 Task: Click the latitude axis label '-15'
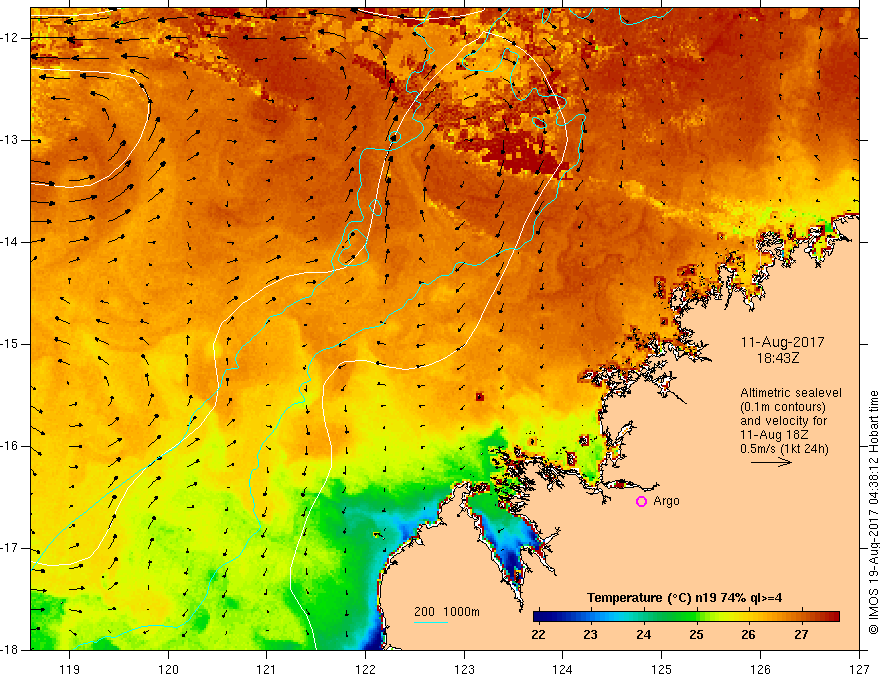coord(11,344)
